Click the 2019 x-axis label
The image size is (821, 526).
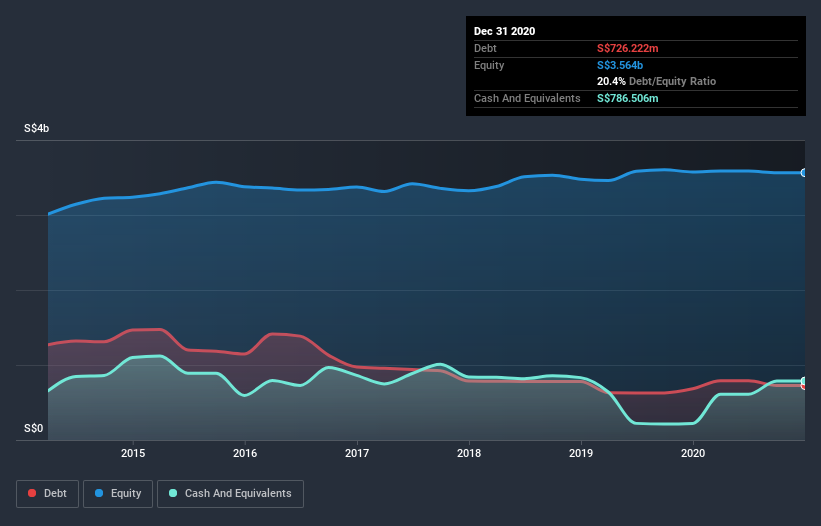pyautogui.click(x=581, y=453)
